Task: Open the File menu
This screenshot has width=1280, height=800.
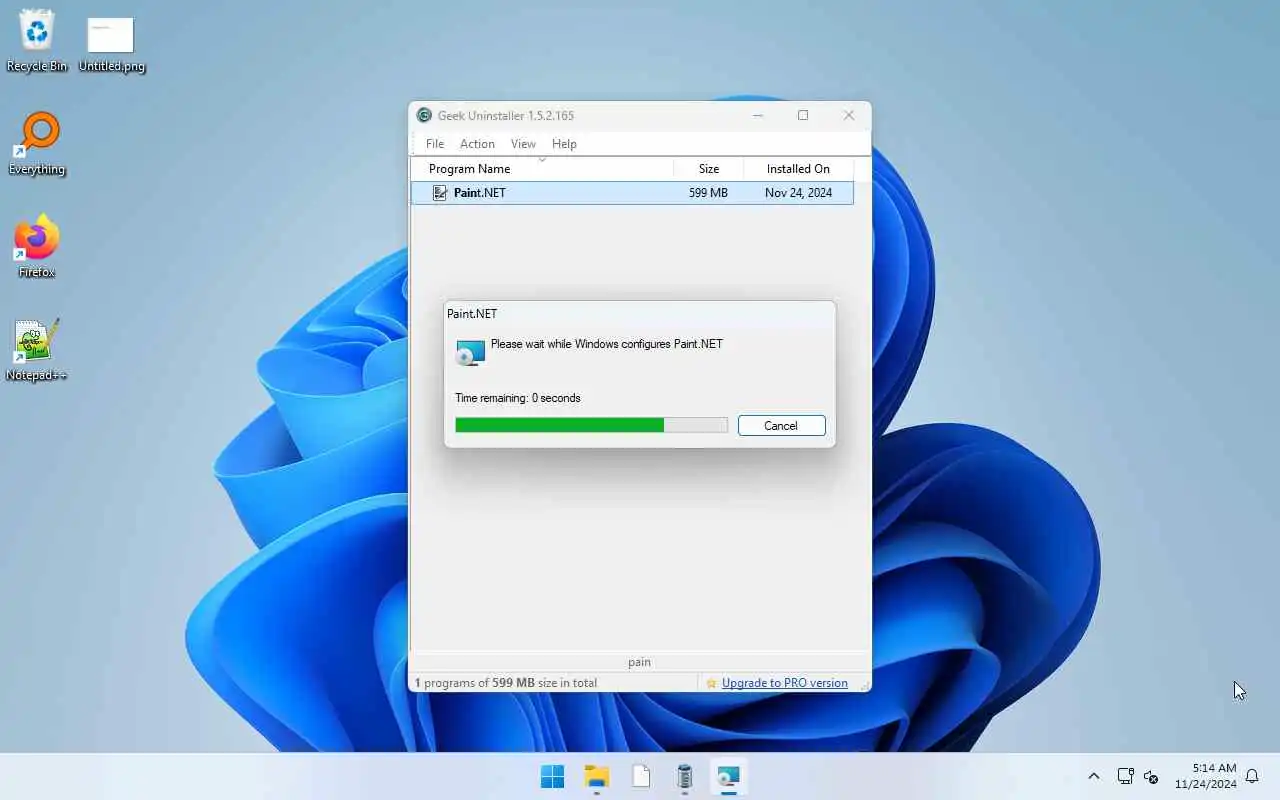Action: (435, 144)
